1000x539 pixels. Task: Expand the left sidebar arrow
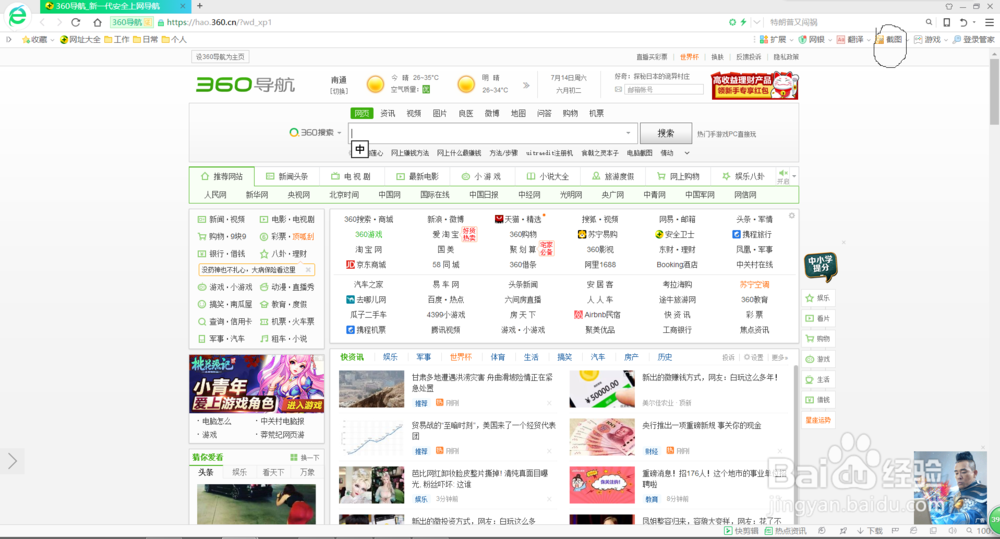click(12, 461)
